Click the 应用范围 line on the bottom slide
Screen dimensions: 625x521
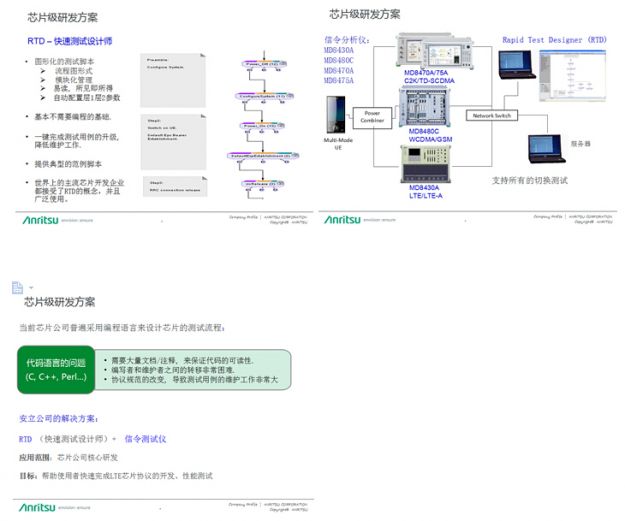[69, 457]
